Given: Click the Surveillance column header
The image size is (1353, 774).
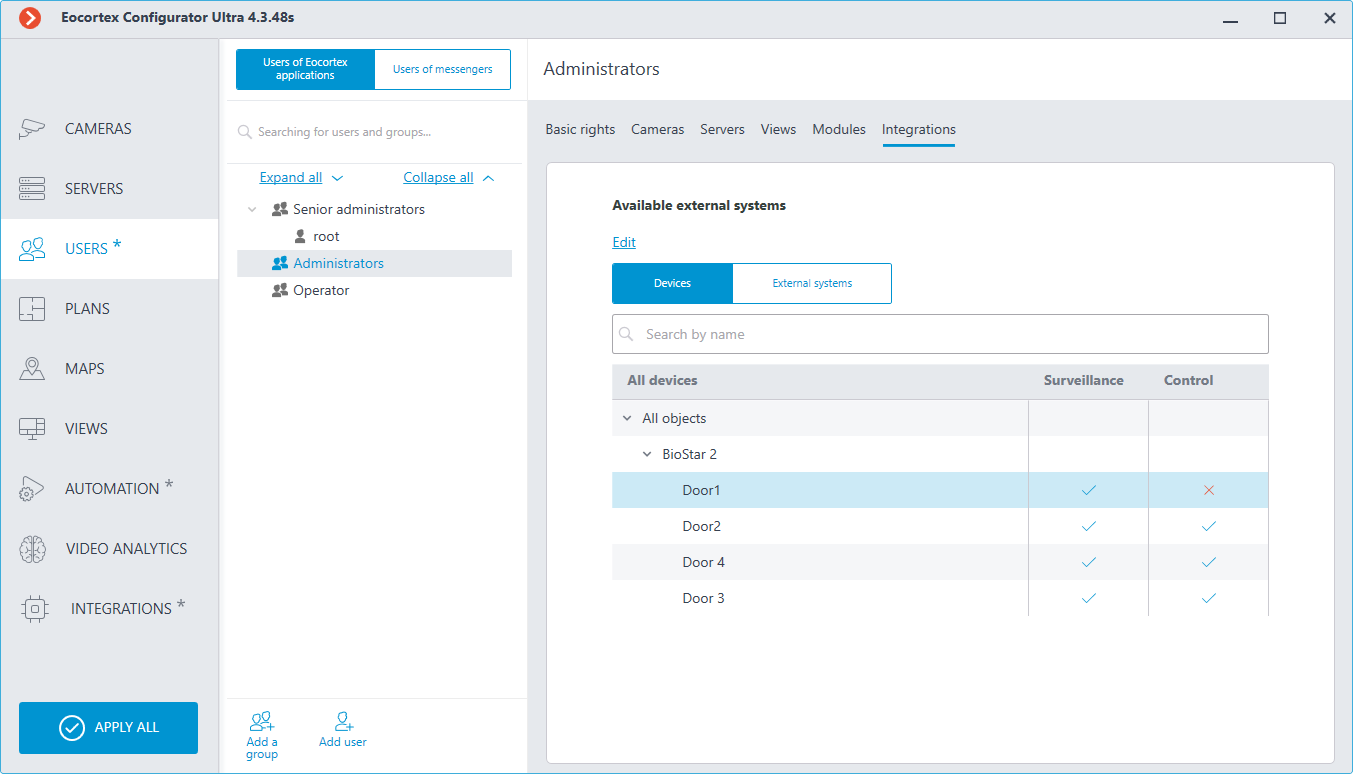Looking at the screenshot, I should (x=1084, y=380).
